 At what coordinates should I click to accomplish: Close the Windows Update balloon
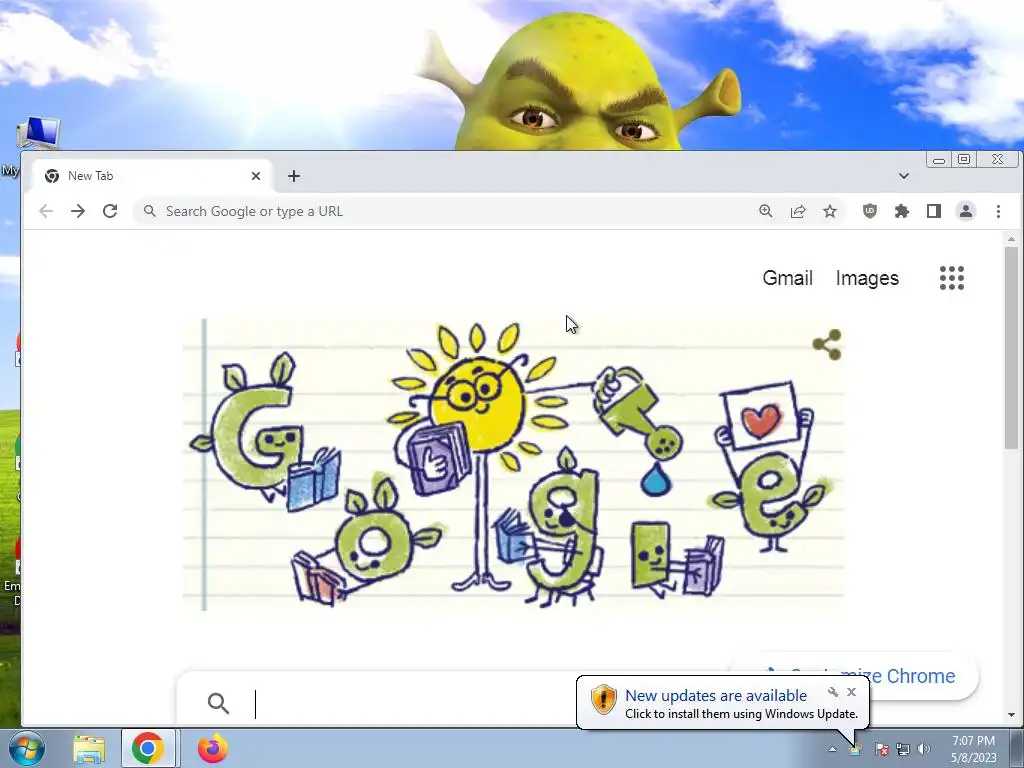pyautogui.click(x=851, y=692)
